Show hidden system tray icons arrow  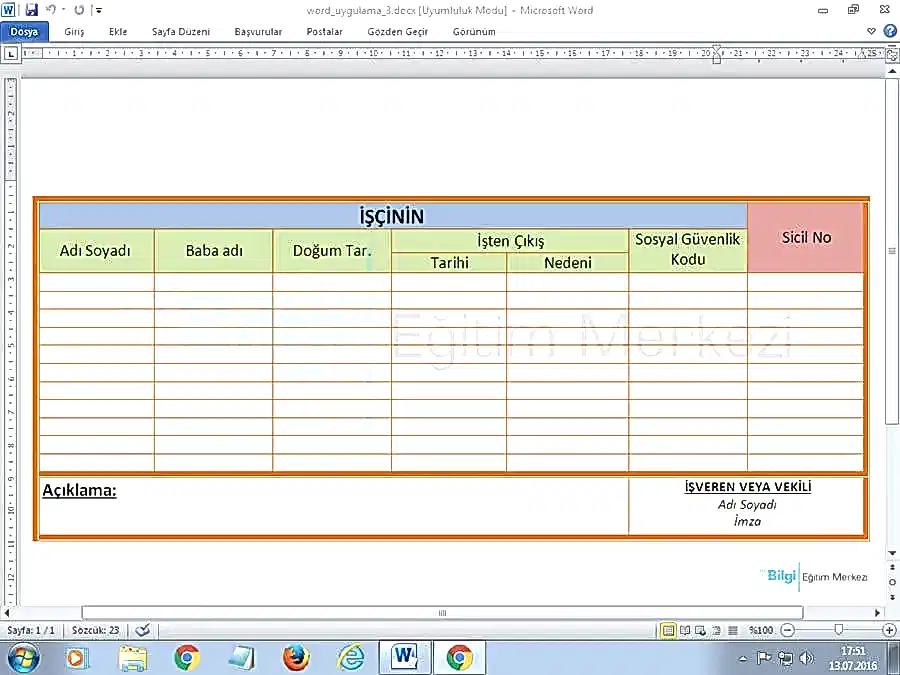click(743, 658)
